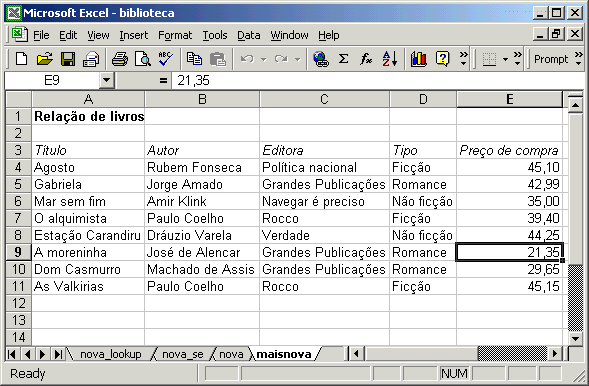Switch to the nova_se sheet tab
This screenshot has width=589, height=386.
pos(183,354)
